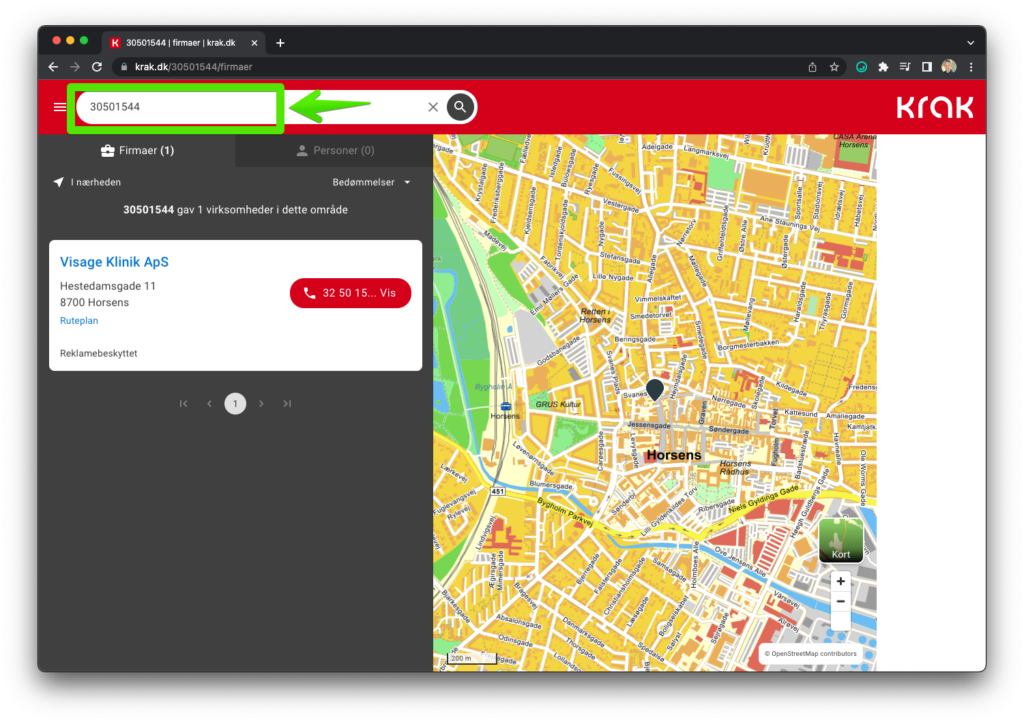
Task: Select the Personer (0) tab
Action: tap(335, 151)
